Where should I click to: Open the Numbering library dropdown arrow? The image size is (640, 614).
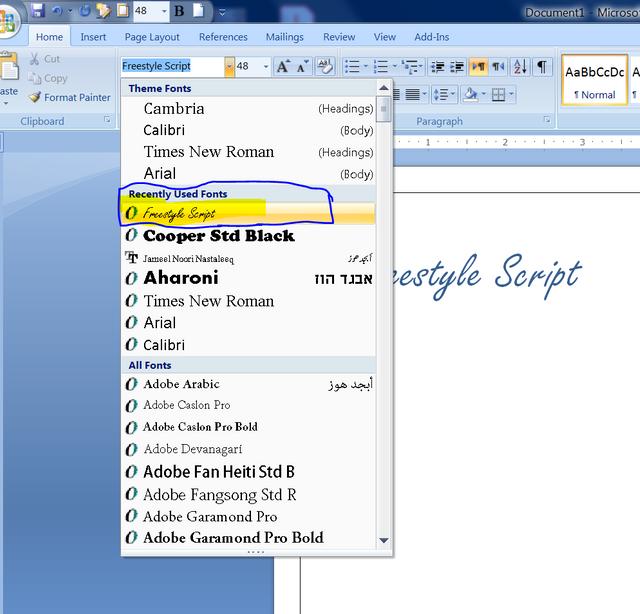395,66
